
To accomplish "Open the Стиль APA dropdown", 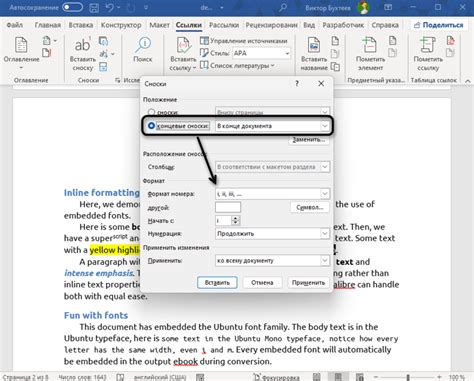I will point(261,53).
